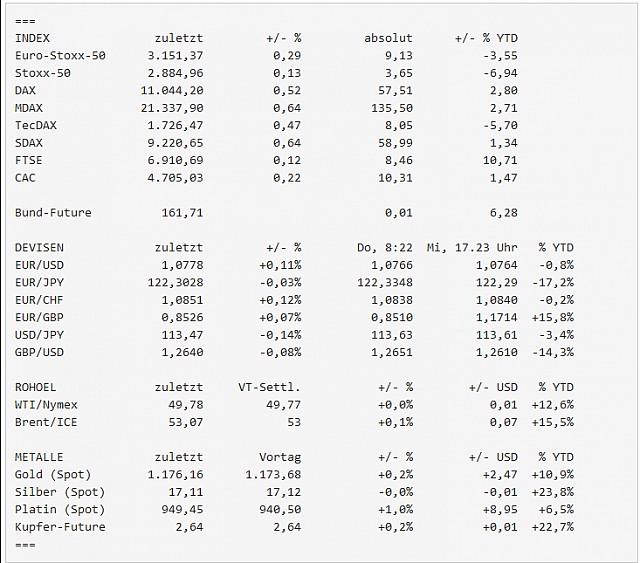This screenshot has height=563, width=640.
Task: Click the Bund-Future value 161,71
Action: click(182, 213)
